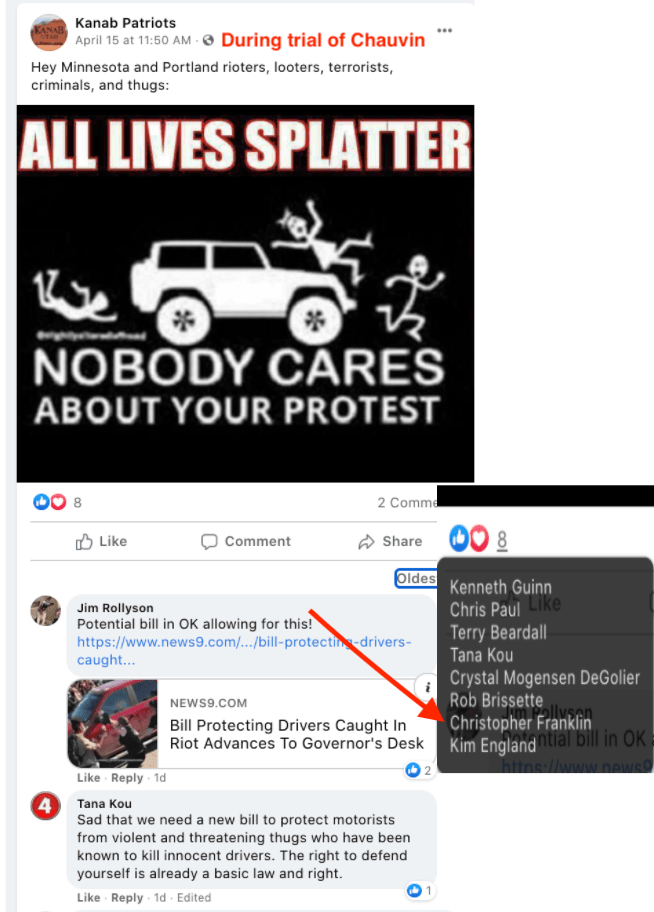Open the All Lives Splatter post image
Screen dimensions: 654x912
click(246, 294)
